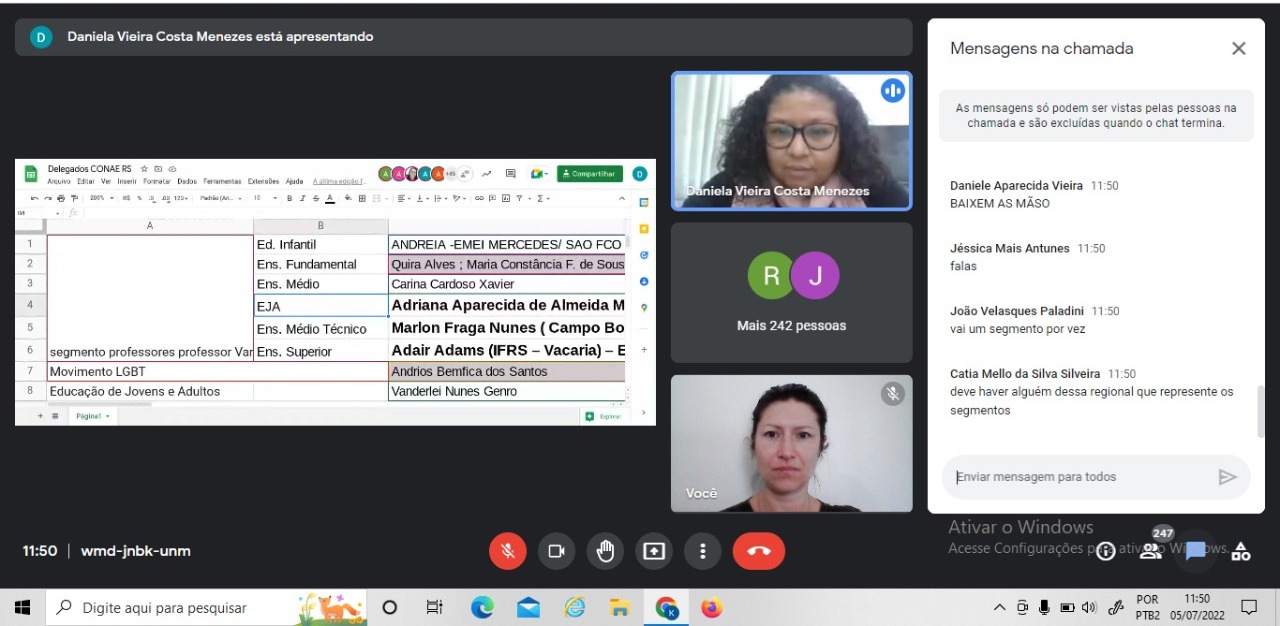This screenshot has height=626, width=1280.
Task: Click the chat messages scrollbar
Action: [x=1260, y=410]
